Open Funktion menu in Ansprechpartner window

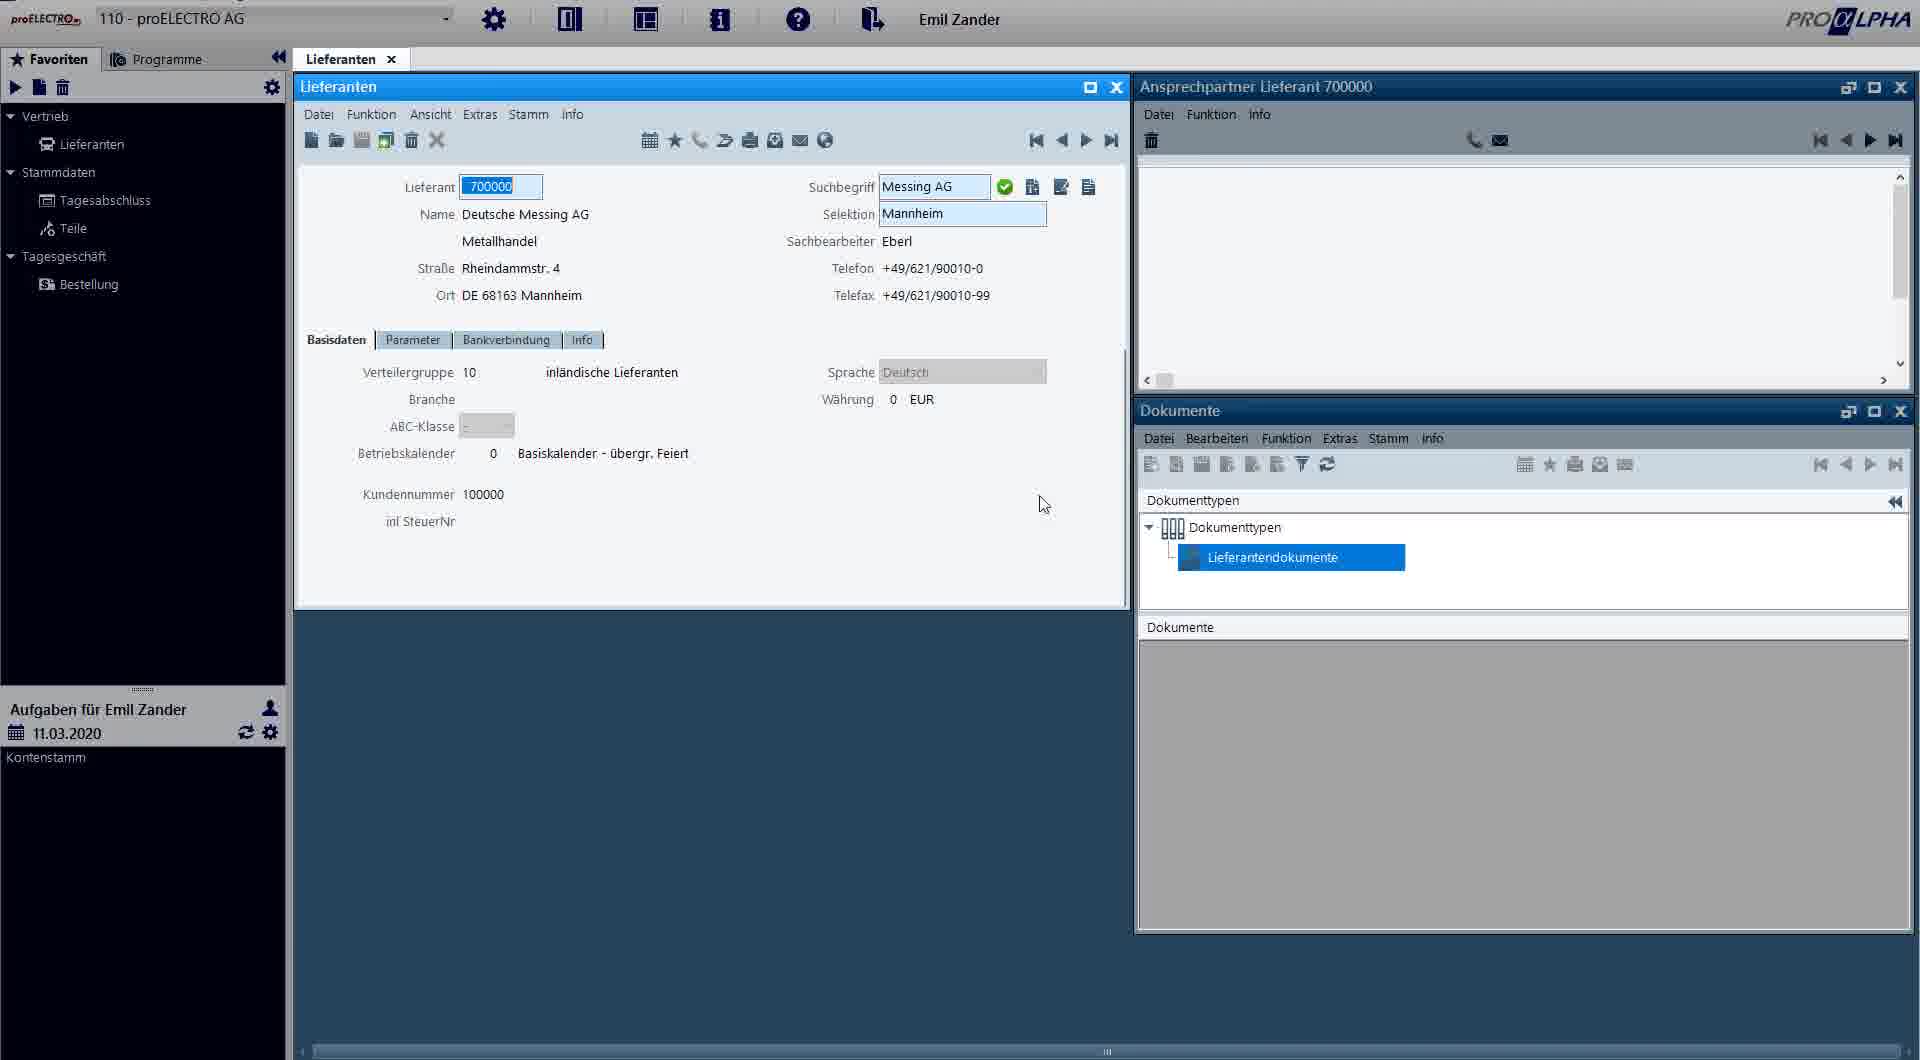[1211, 114]
